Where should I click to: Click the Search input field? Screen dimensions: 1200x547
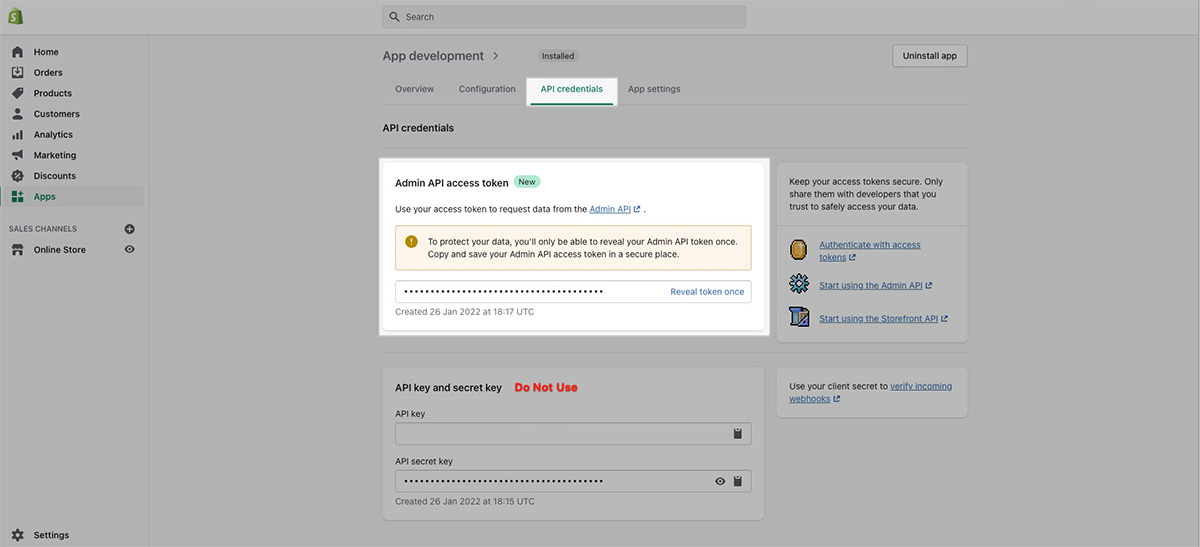point(564,17)
